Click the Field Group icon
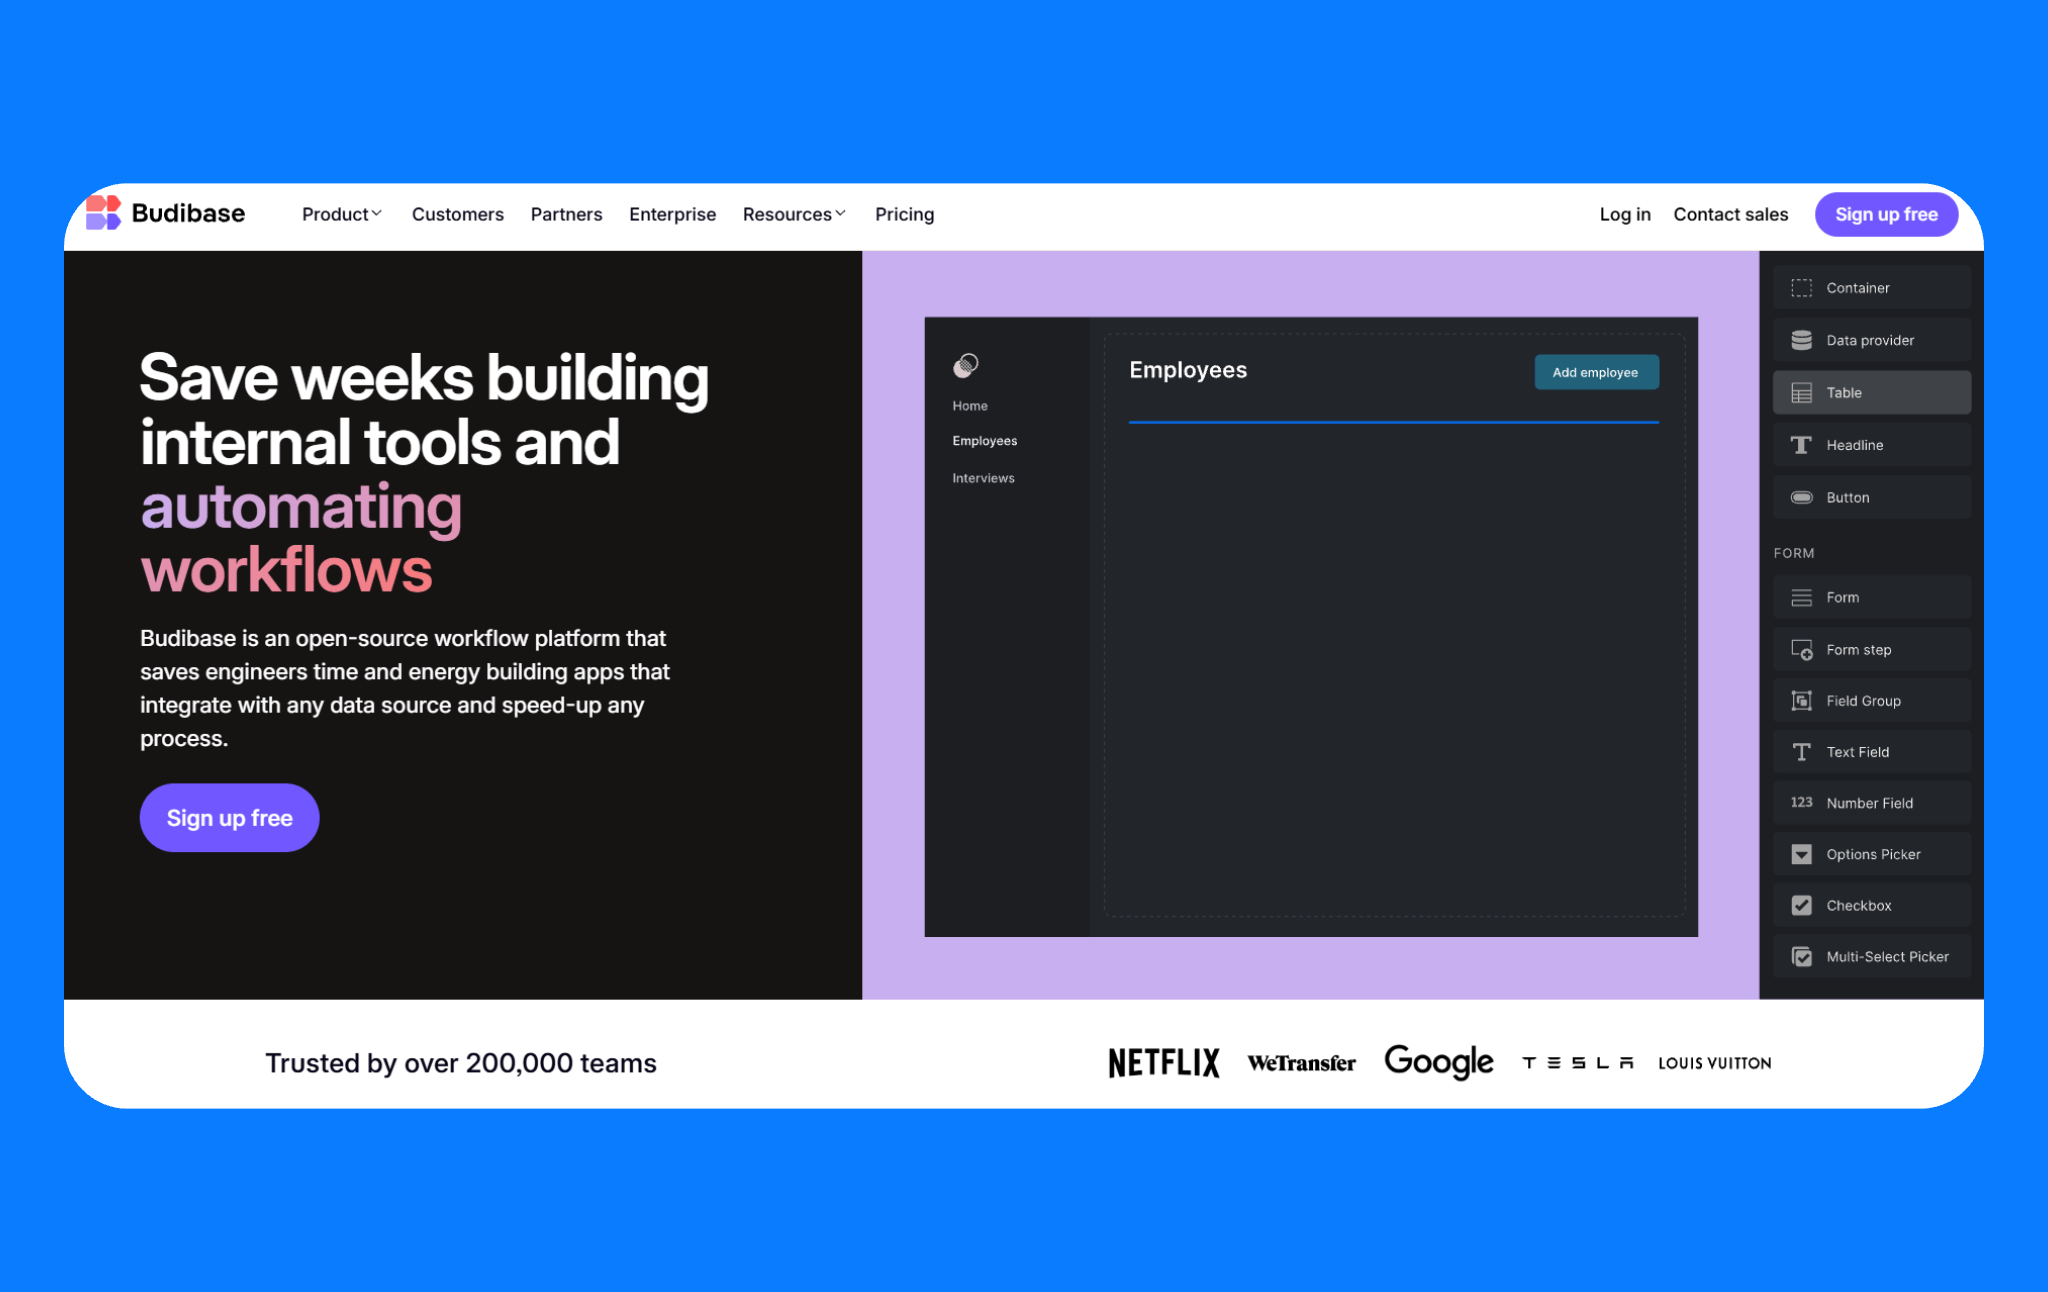 [1801, 701]
